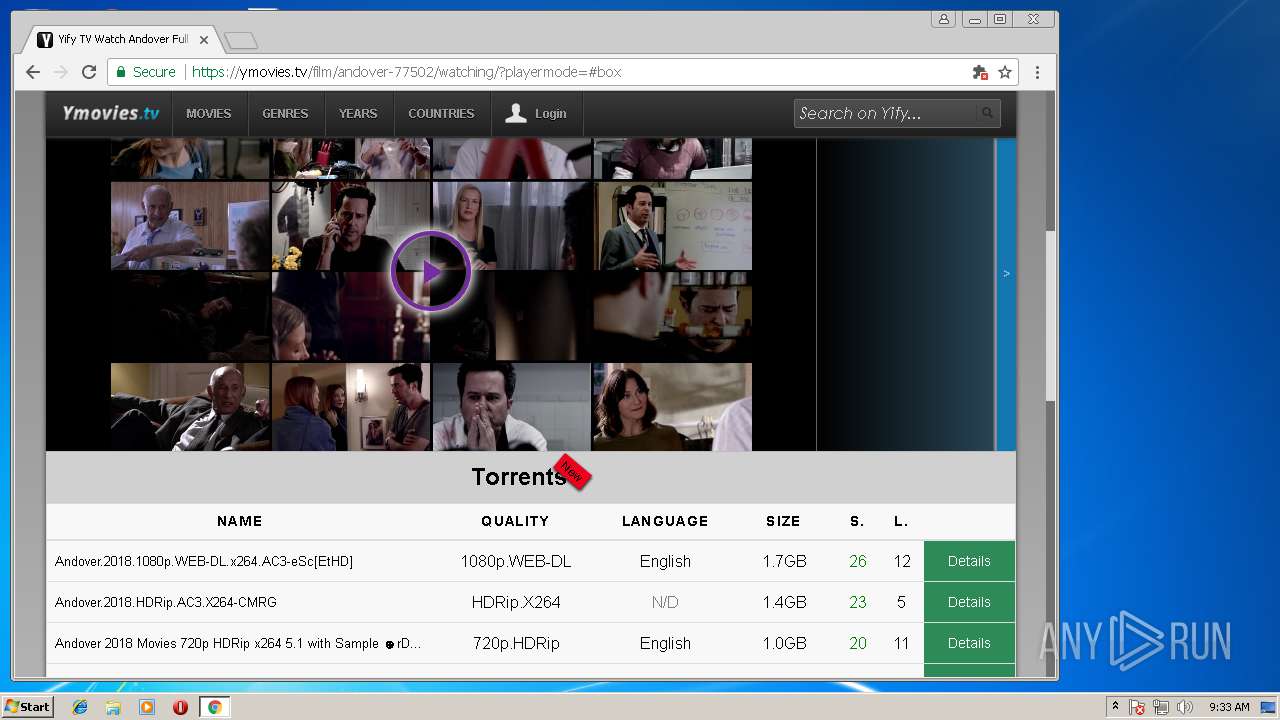Click the browser back arrow

33,72
